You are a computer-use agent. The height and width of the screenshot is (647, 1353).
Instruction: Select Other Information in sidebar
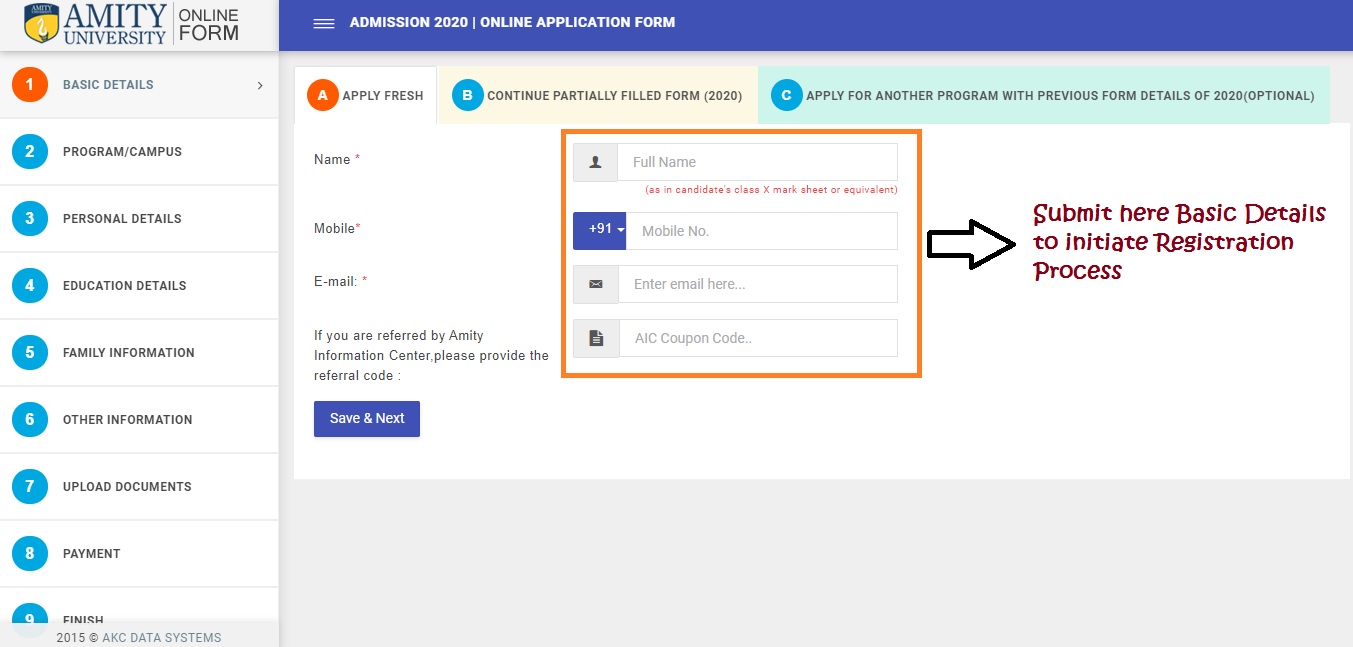[139, 420]
